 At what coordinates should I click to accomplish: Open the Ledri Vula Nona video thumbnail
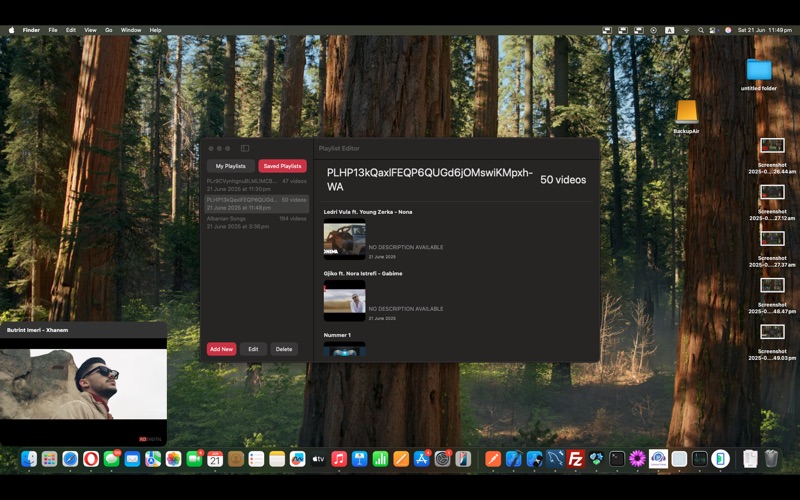344,239
